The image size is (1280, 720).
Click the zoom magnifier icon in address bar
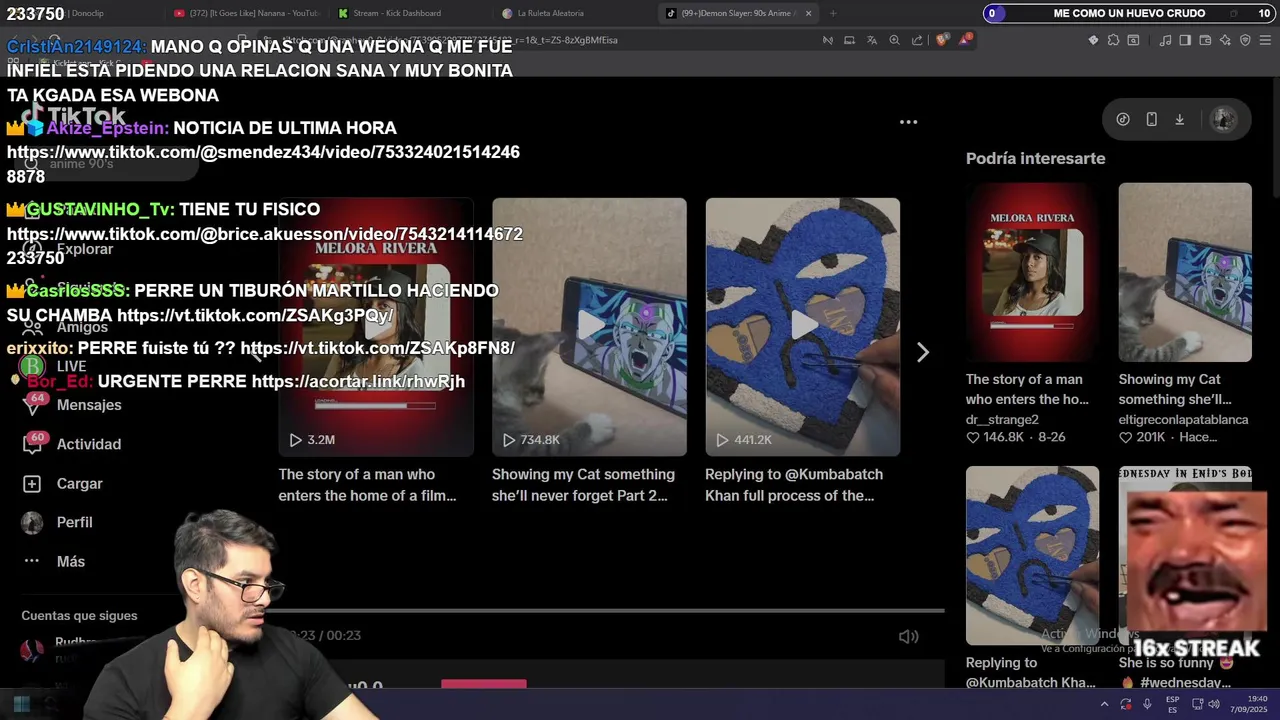point(894,40)
